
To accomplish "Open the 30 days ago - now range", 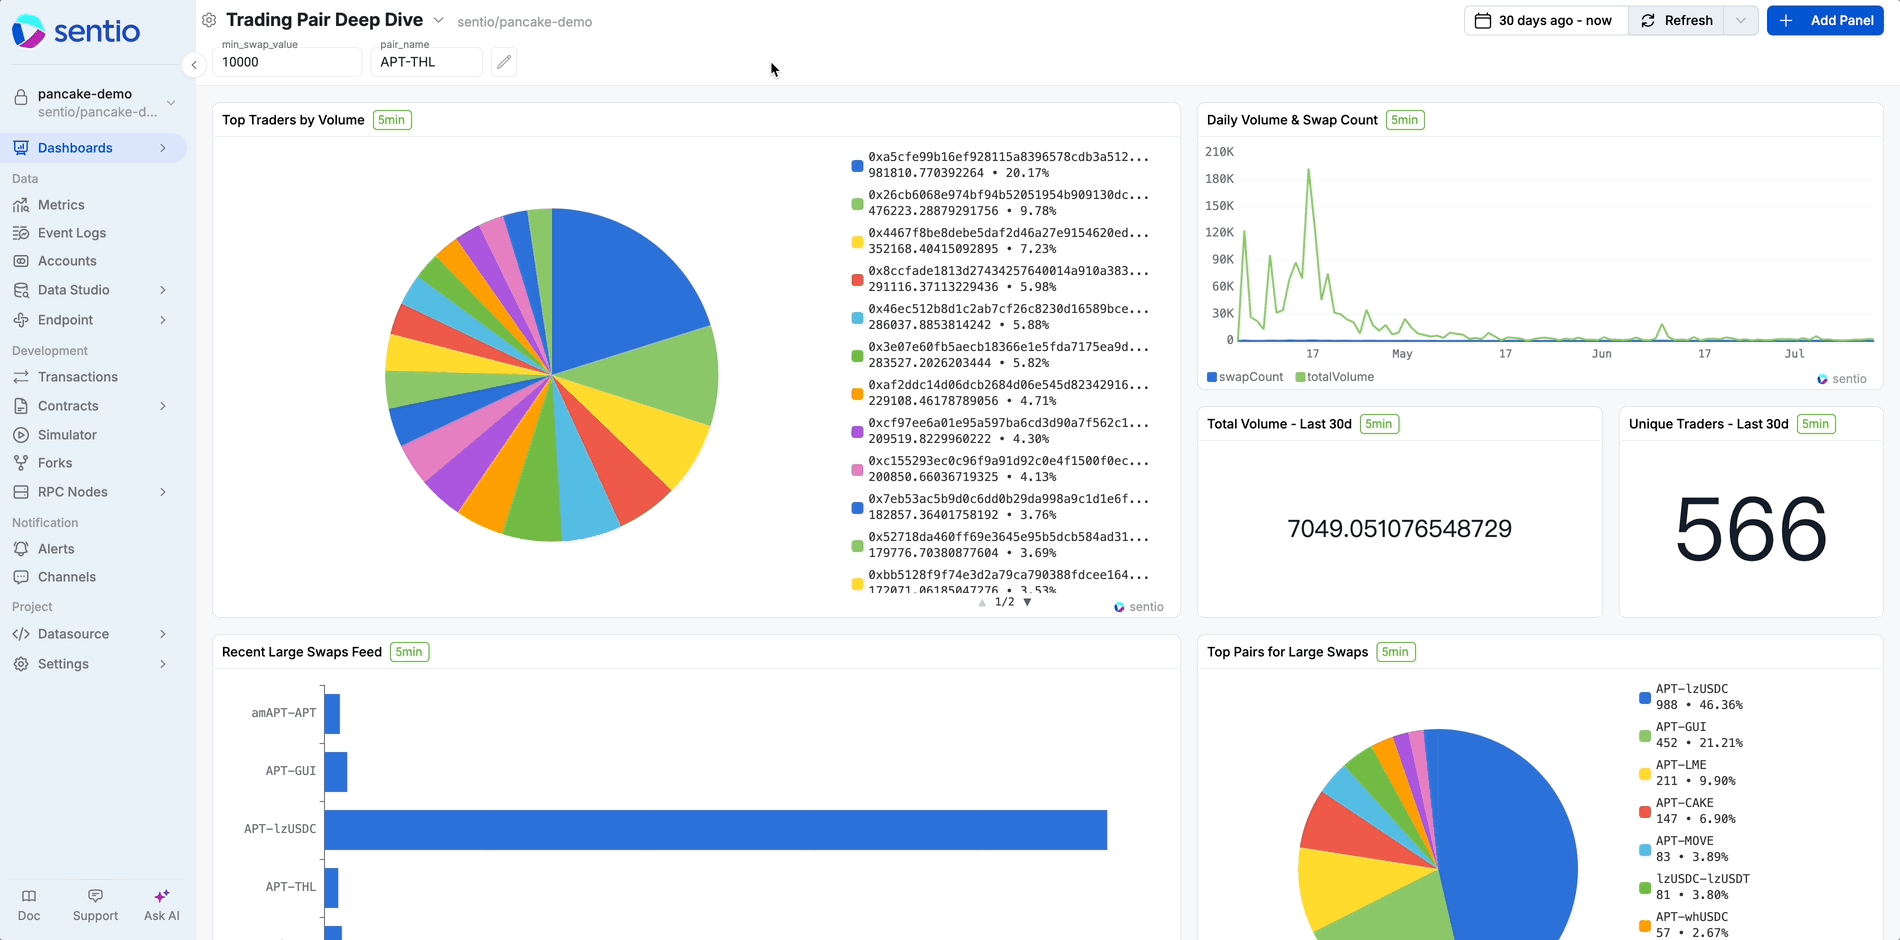I will click(1546, 20).
